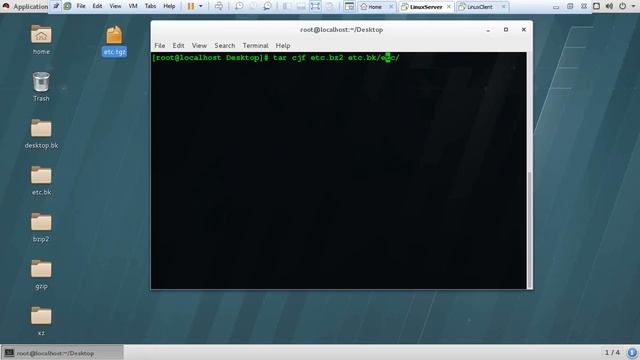Click the terminal title bar root@localhost:~/Desktop

[x=341, y=30]
